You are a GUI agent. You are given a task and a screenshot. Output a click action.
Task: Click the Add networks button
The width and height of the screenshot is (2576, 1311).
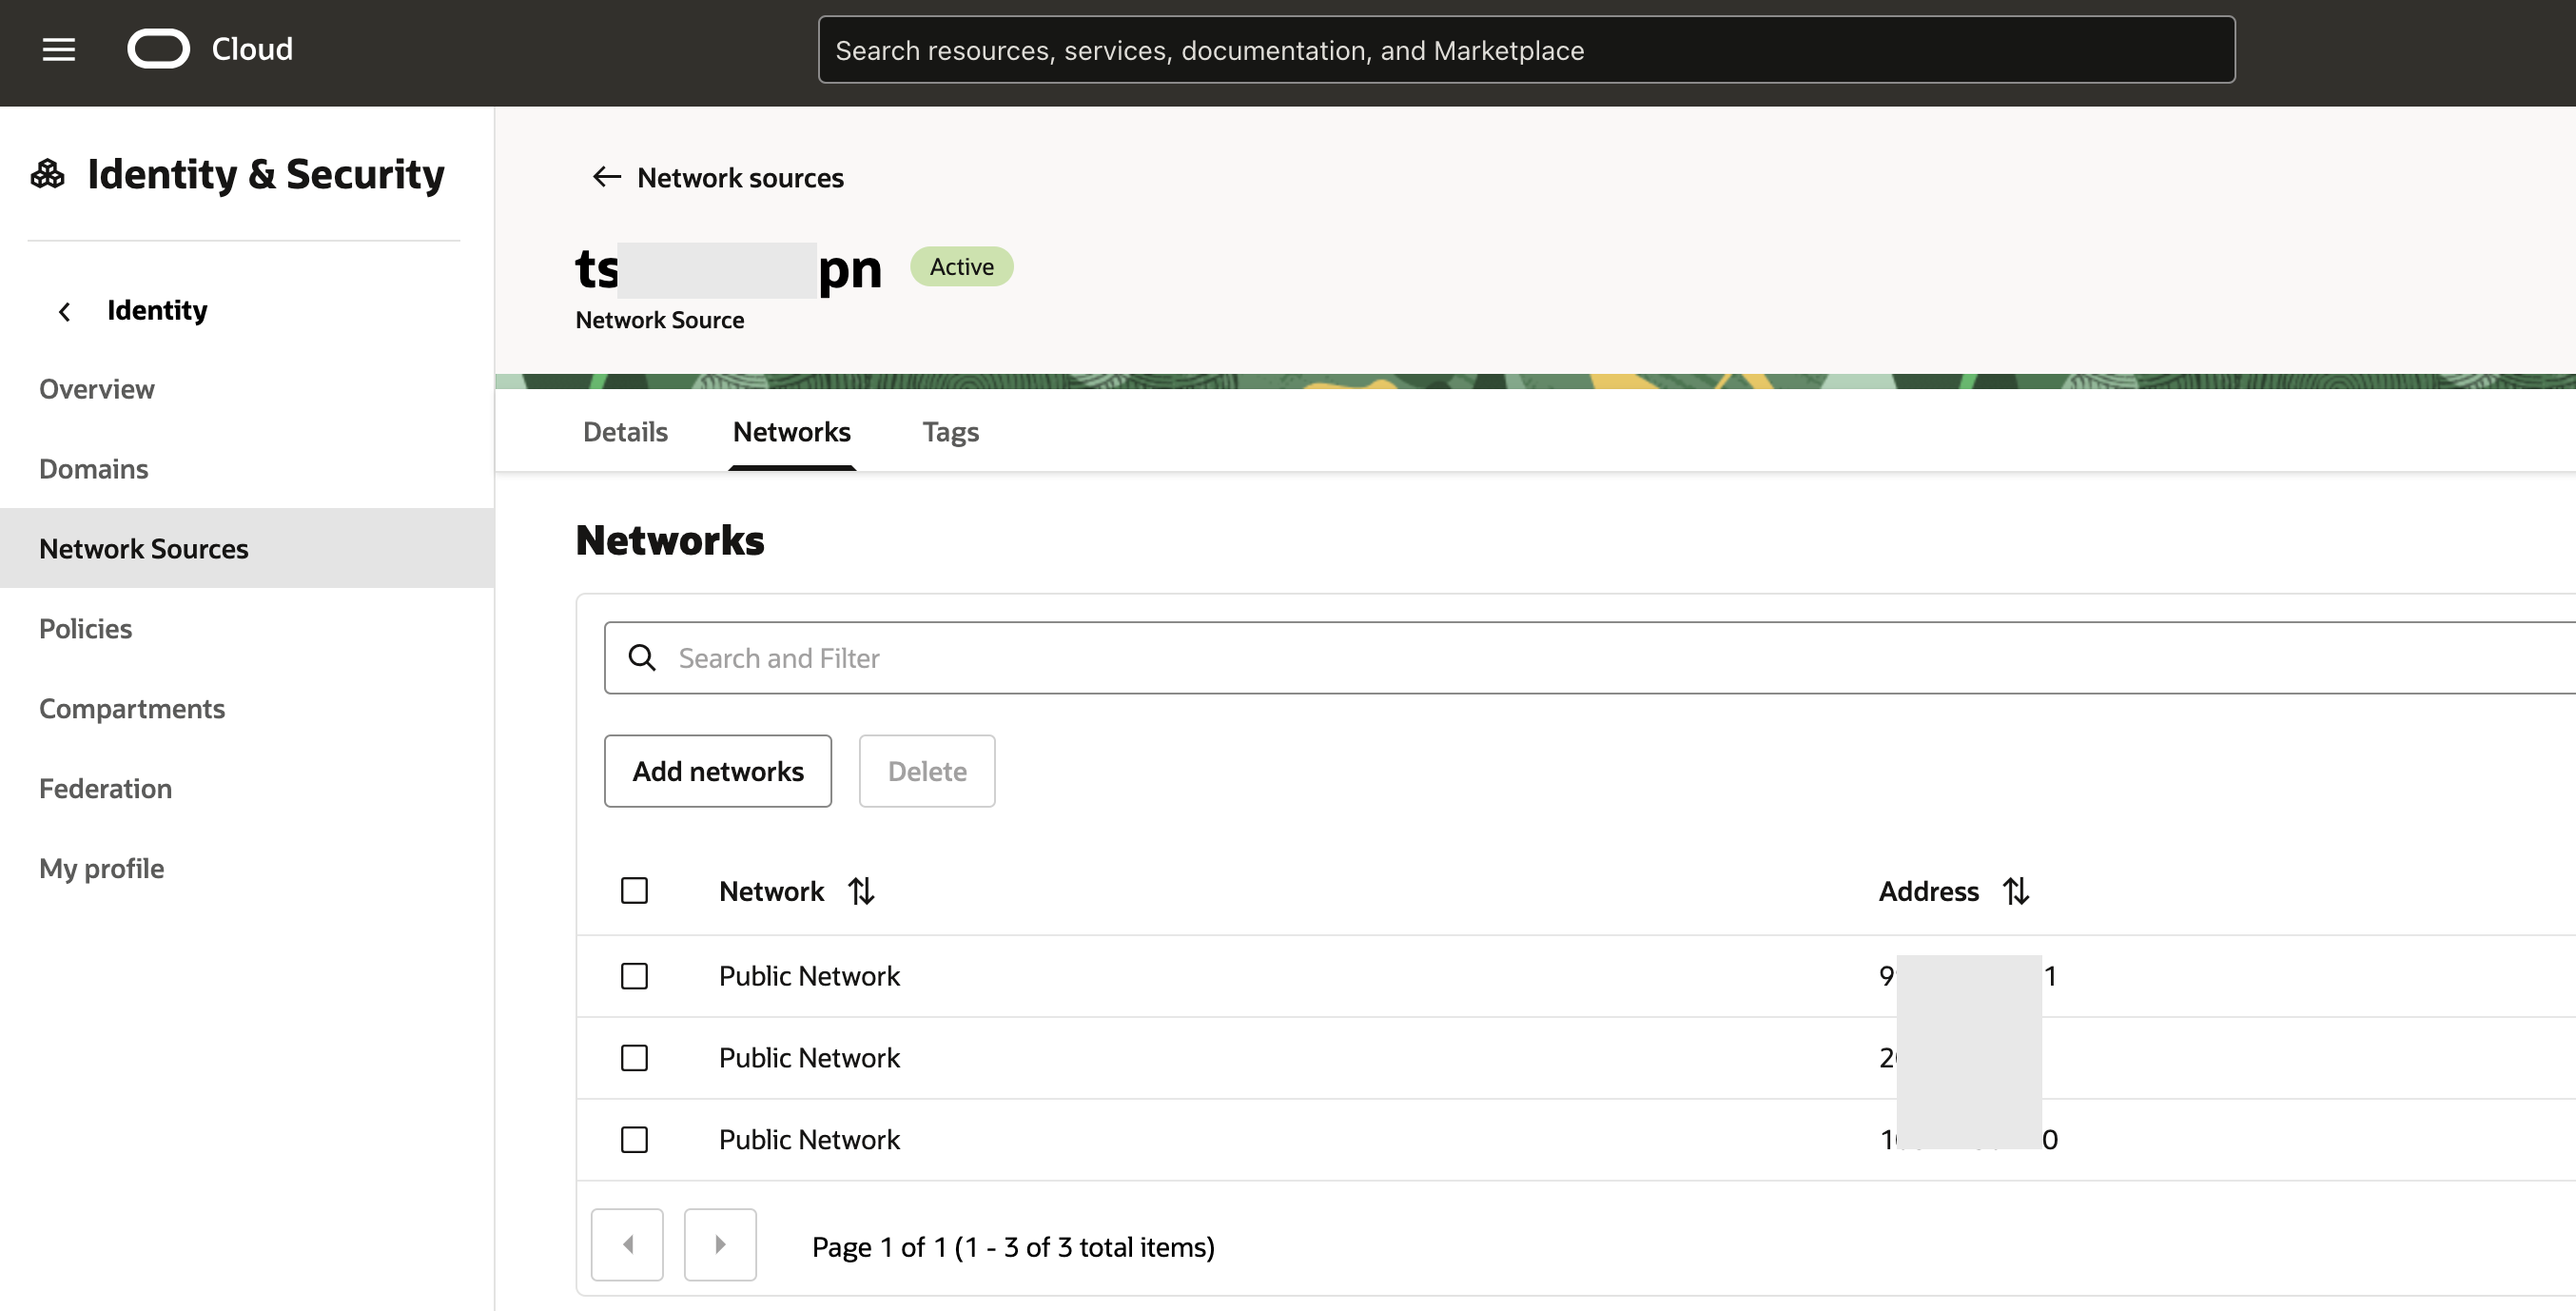point(717,770)
